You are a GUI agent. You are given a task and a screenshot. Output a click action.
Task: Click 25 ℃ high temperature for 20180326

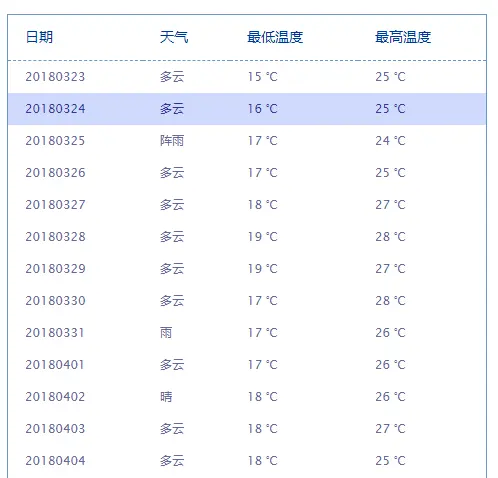tap(390, 173)
